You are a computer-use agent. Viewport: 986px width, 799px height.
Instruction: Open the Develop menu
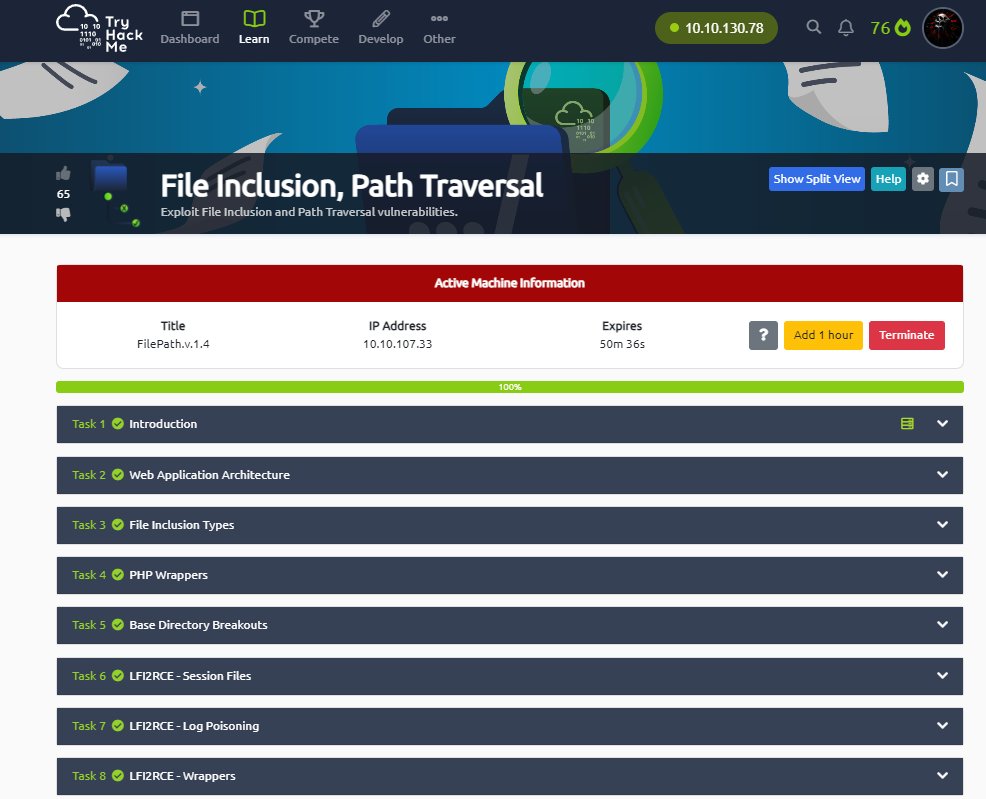point(380,28)
